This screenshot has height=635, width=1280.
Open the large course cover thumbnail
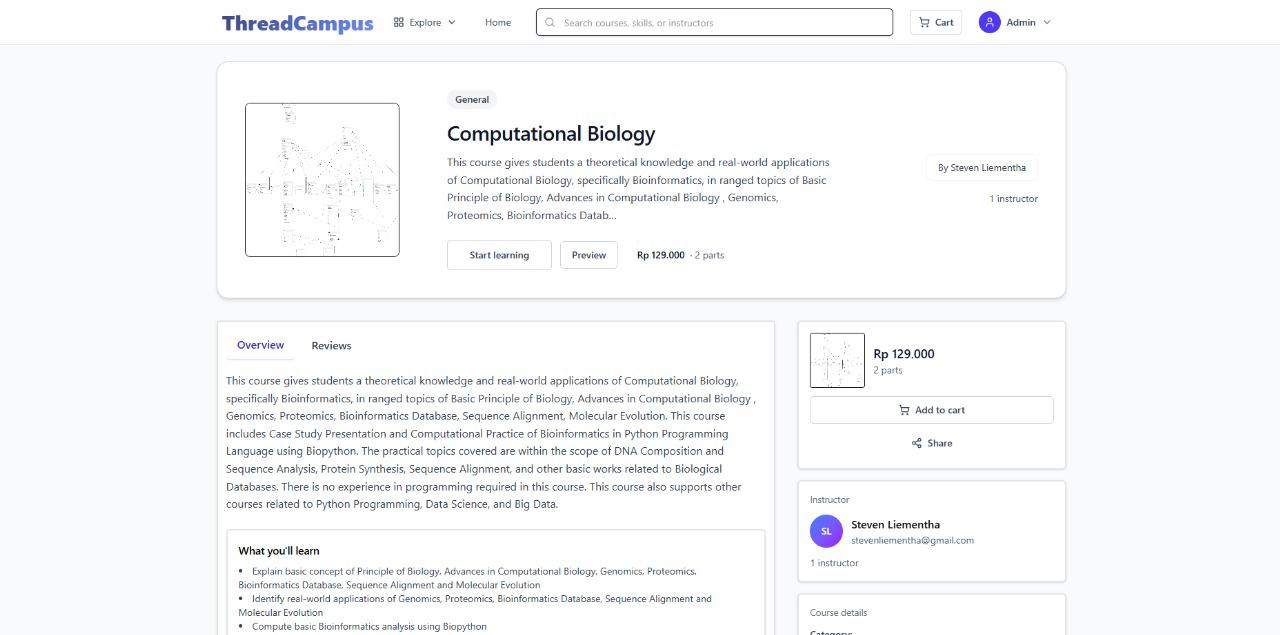[x=322, y=180]
